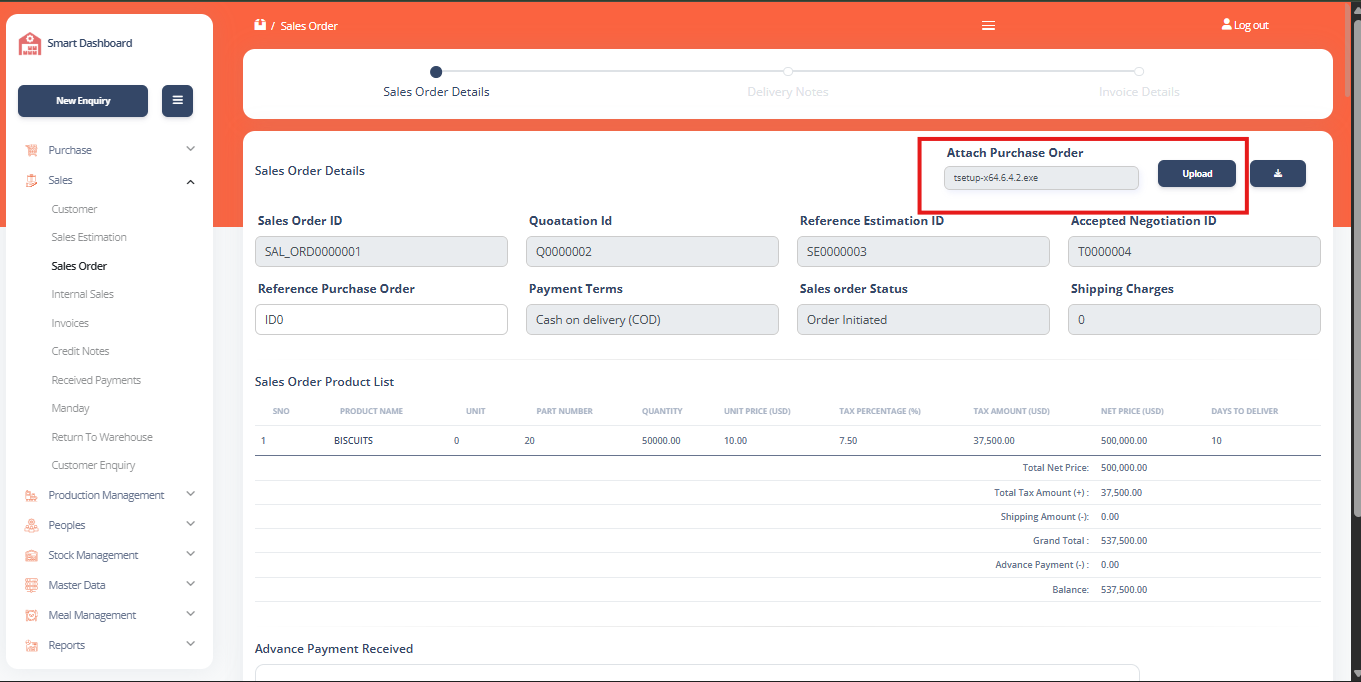Click the Production Management icon
The image size is (1361, 682).
coord(31,495)
